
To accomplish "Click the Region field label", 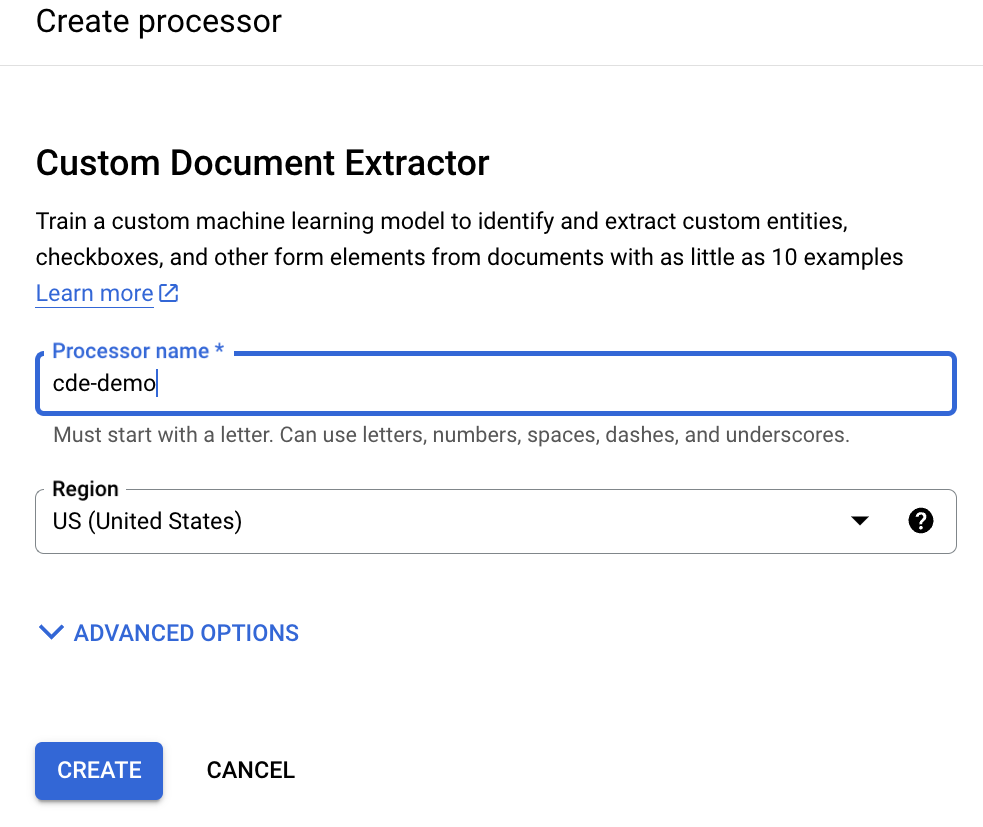I will click(85, 489).
